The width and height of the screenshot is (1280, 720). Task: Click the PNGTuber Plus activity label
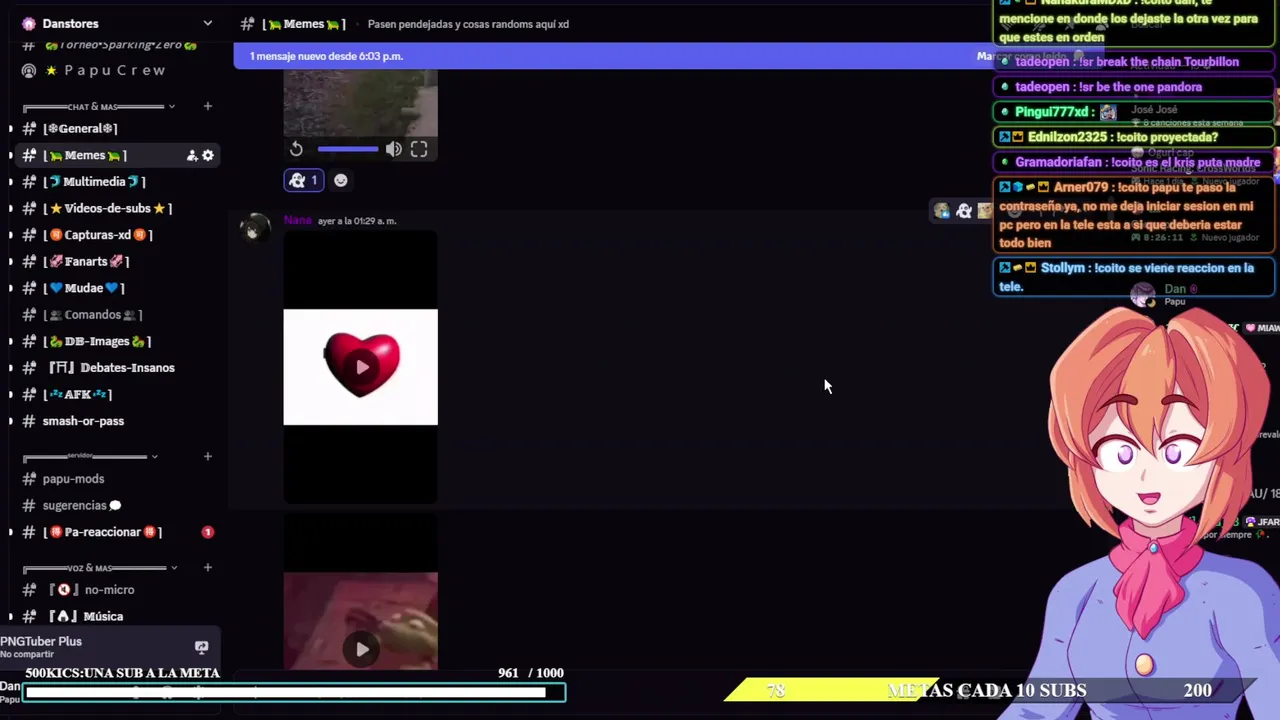[41, 641]
